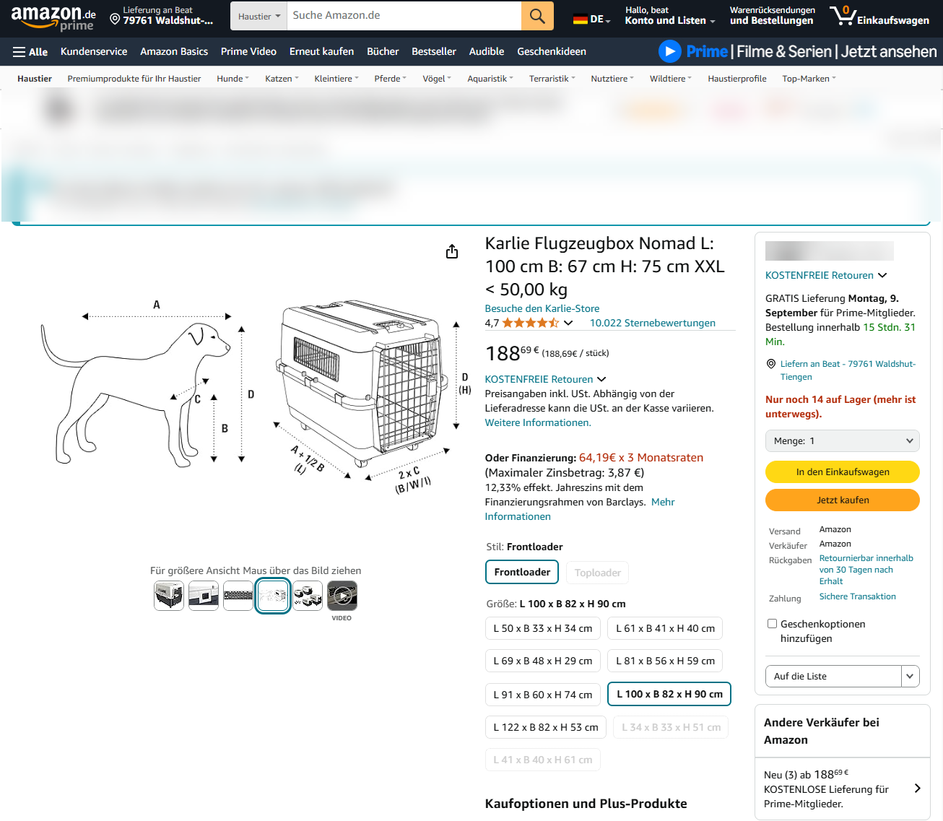Open the shopping cart Einkaufswagen icon

(x=845, y=16)
